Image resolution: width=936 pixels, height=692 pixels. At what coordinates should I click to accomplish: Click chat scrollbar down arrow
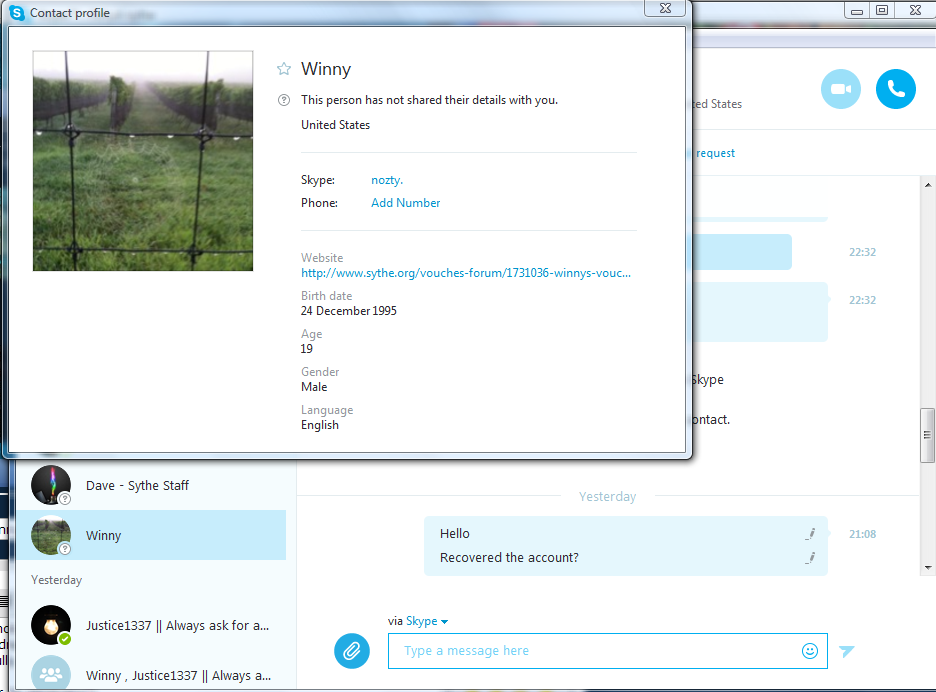point(928,568)
